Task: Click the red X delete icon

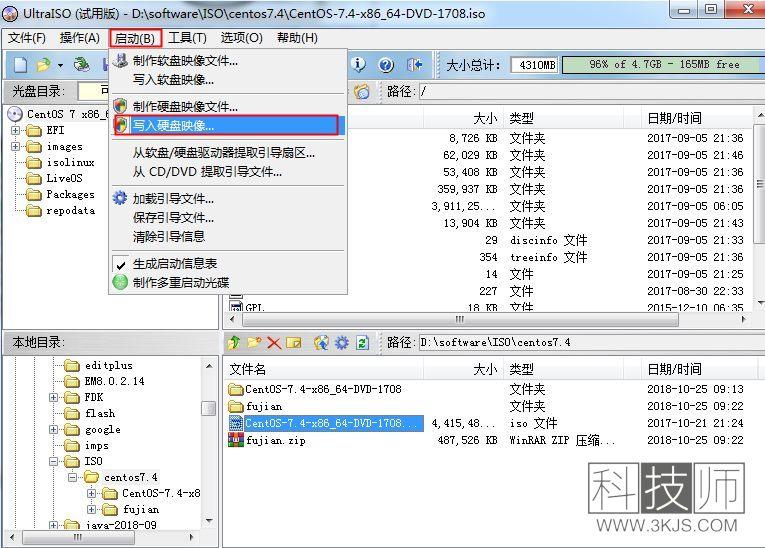Action: 274,343
